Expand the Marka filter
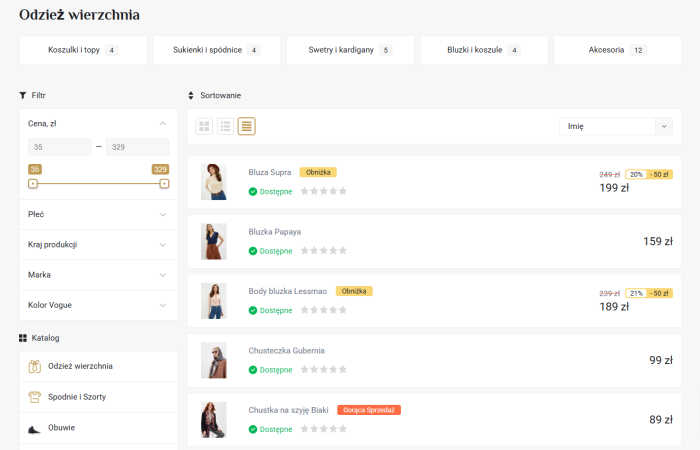The width and height of the screenshot is (700, 450). click(162, 275)
